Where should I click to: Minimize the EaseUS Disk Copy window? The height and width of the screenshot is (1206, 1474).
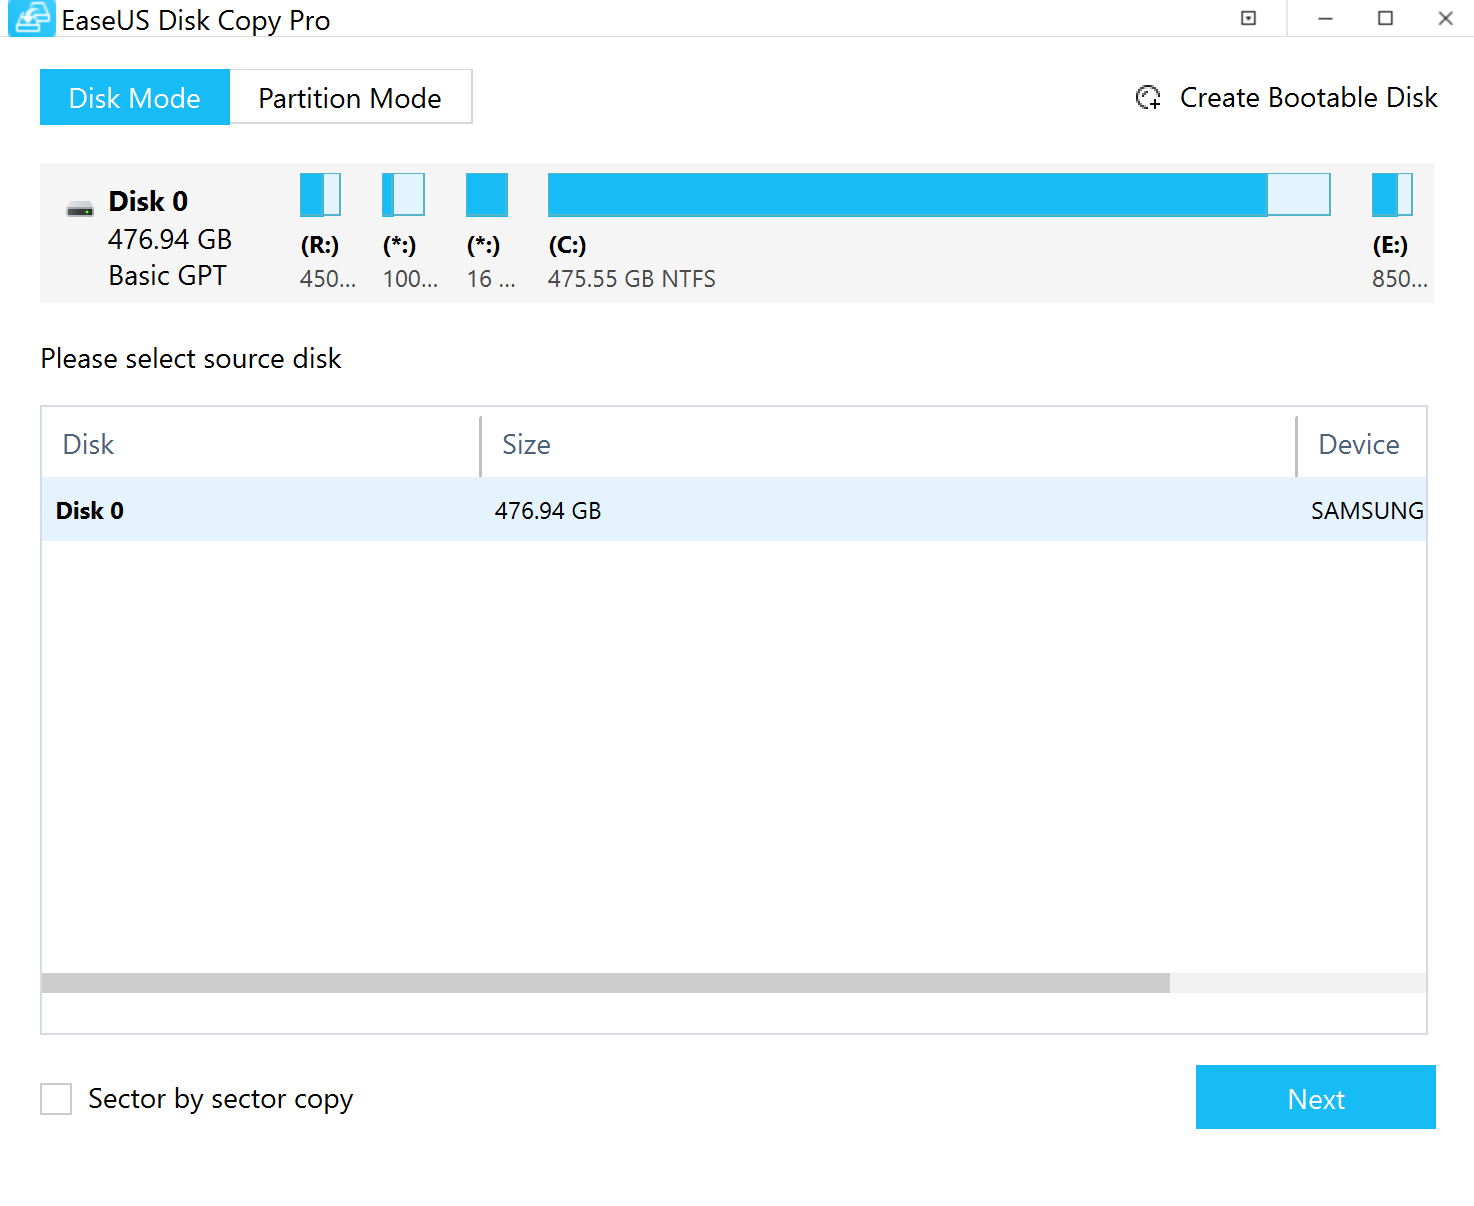point(1325,18)
